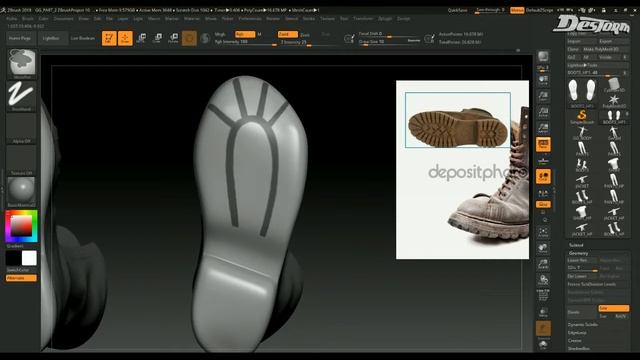
Task: Toggle the Smt smooth subdivision button
Action: (x=614, y=308)
